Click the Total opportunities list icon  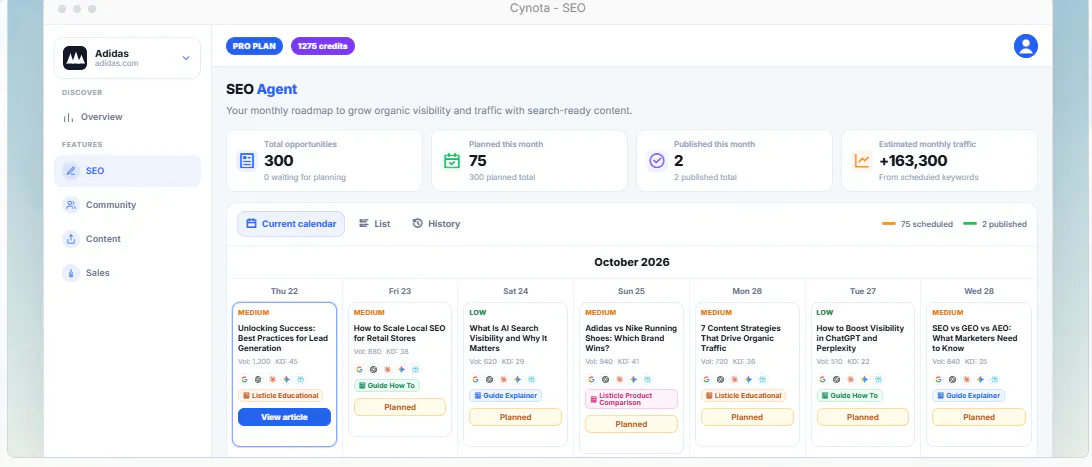click(x=247, y=161)
